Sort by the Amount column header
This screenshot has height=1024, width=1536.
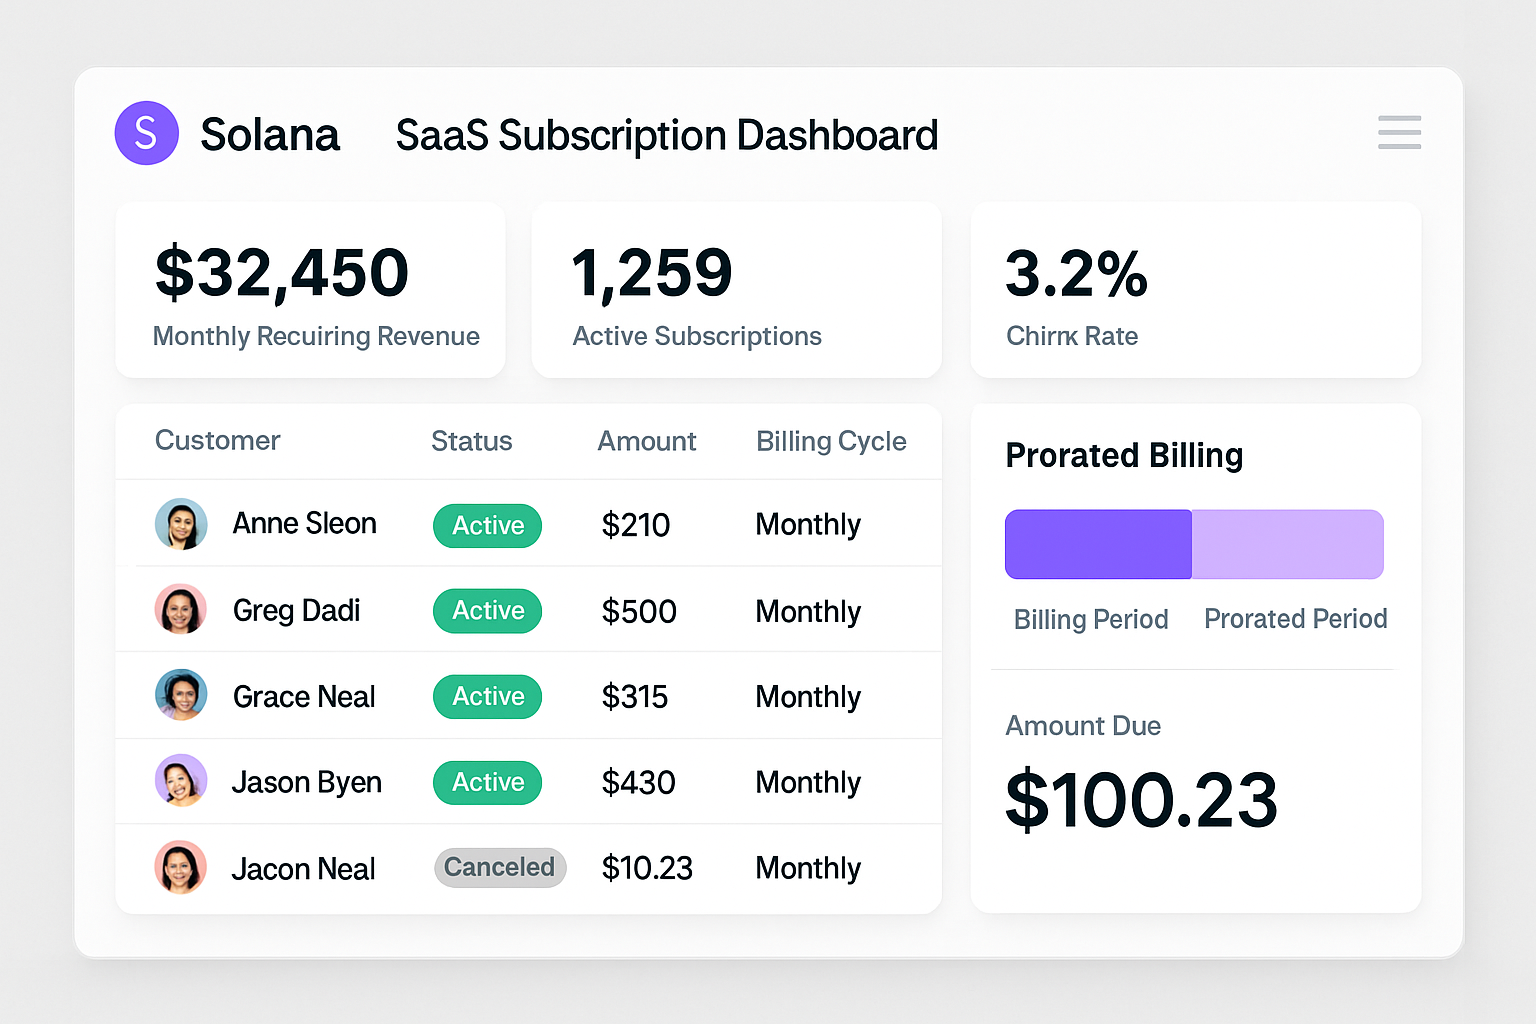click(646, 441)
